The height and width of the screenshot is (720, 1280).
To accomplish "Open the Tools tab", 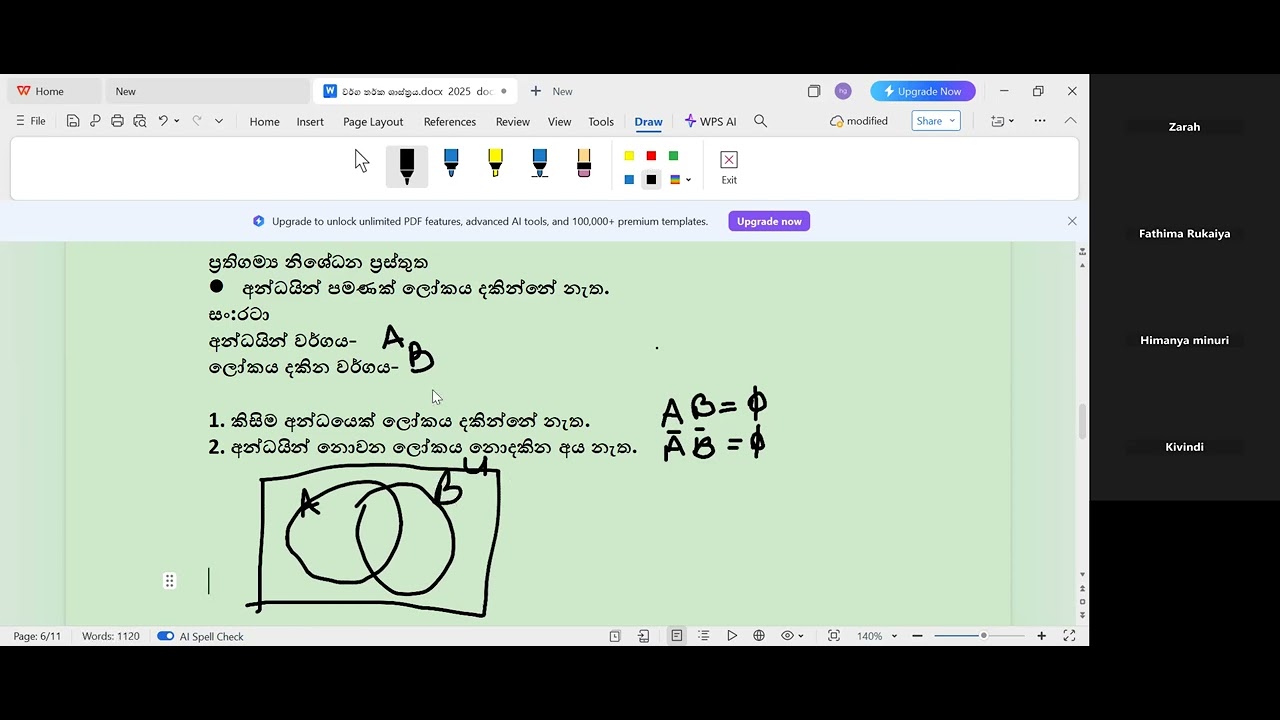I will click(601, 121).
